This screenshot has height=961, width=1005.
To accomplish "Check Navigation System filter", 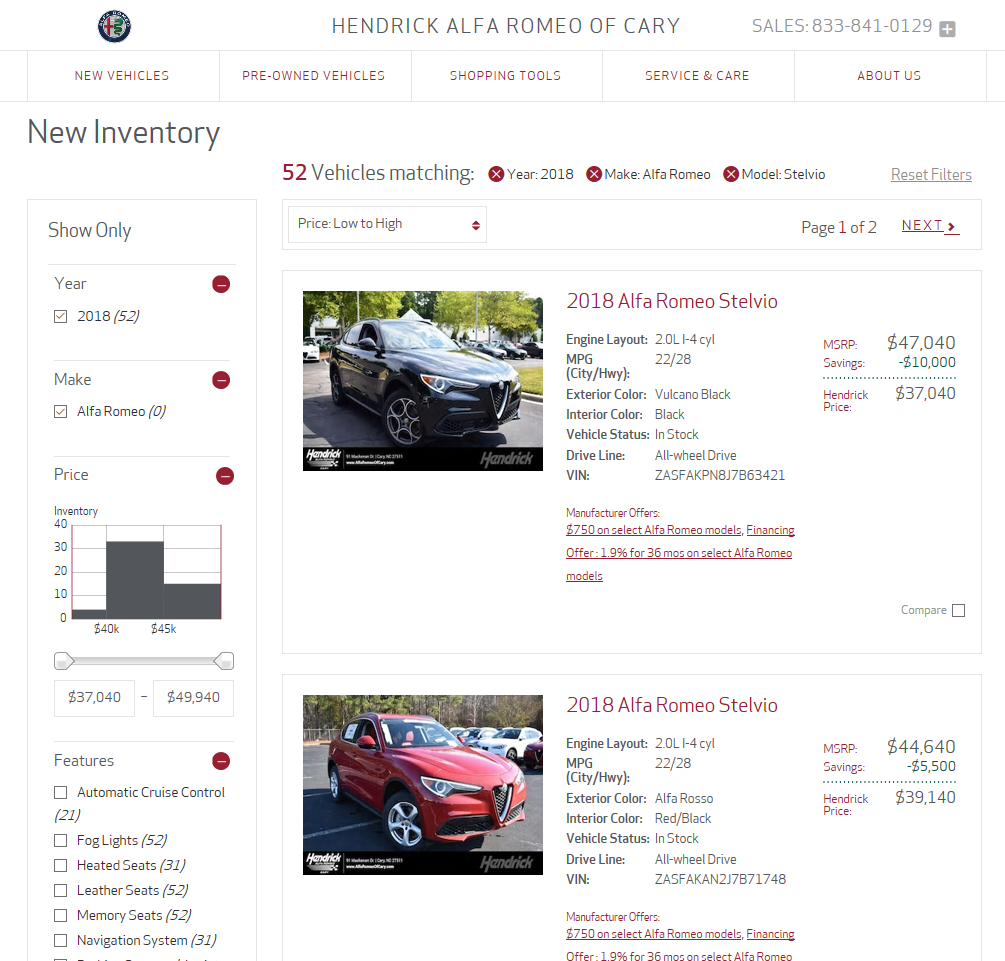I will tap(60, 940).
